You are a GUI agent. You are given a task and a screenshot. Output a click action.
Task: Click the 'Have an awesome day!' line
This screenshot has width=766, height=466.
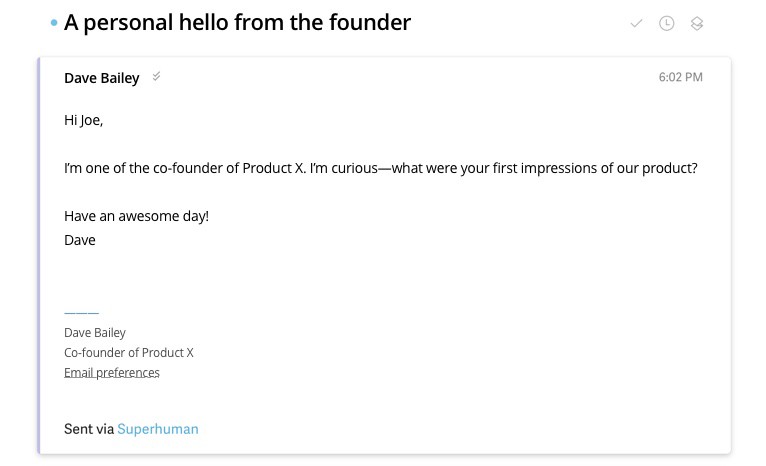[136, 215]
